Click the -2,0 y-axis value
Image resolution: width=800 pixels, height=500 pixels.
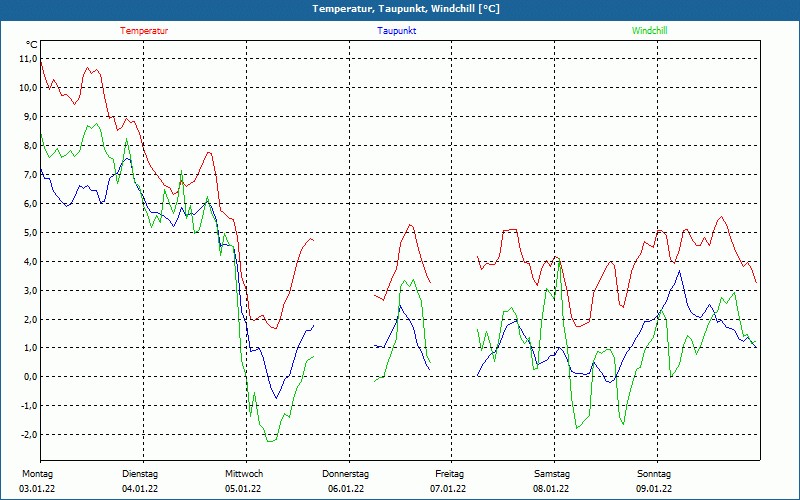click(29, 435)
